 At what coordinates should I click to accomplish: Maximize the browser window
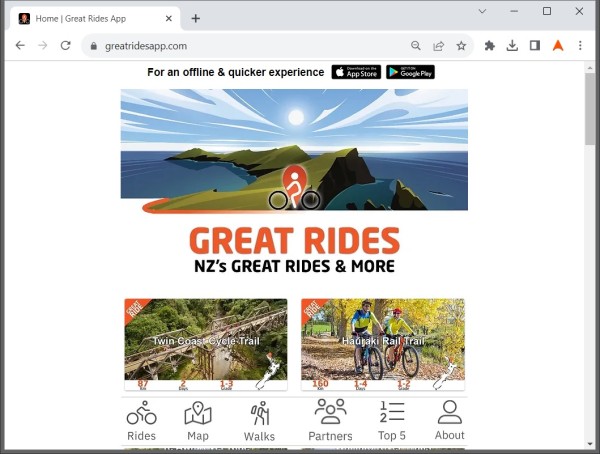pos(547,11)
